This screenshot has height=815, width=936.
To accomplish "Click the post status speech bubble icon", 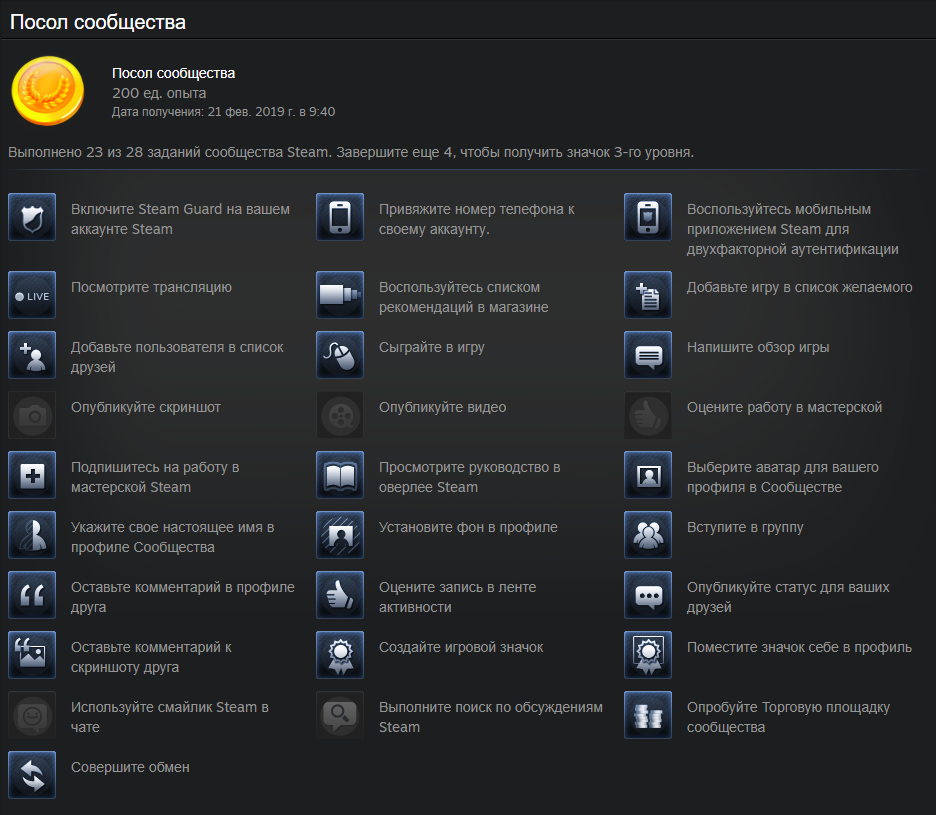I will (648, 595).
